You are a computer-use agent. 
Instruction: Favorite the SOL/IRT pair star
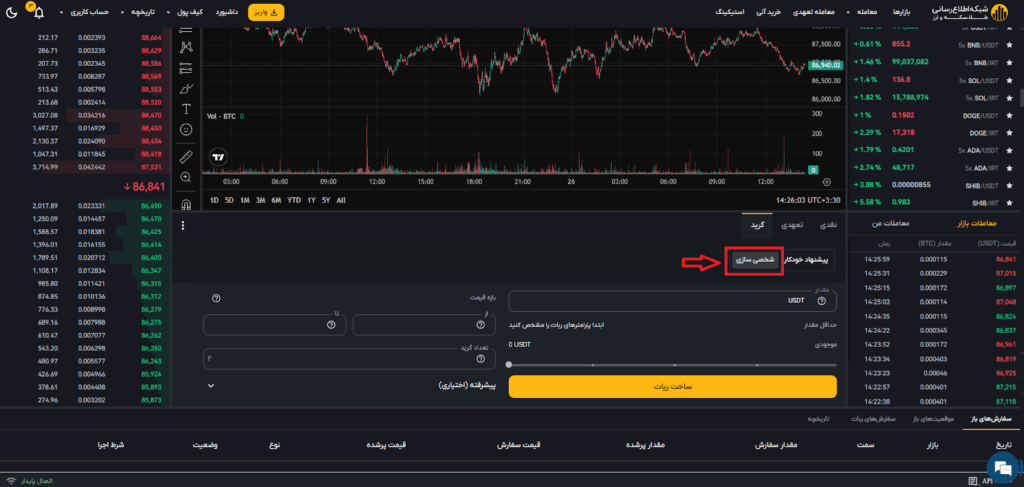[x=1010, y=98]
